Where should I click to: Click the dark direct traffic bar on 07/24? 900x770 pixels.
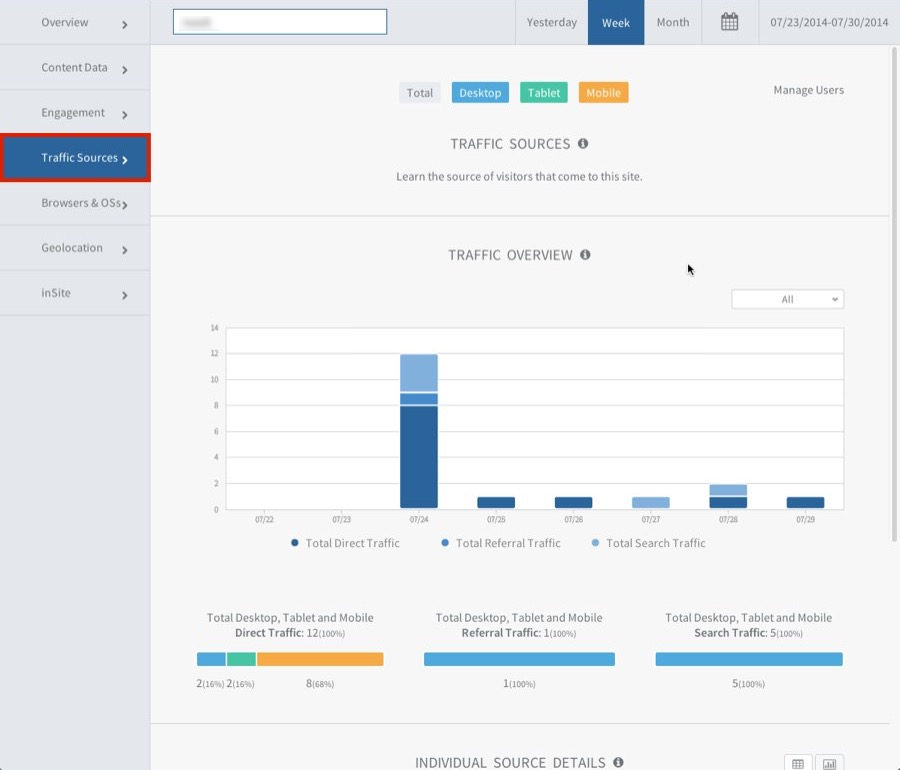(x=418, y=457)
